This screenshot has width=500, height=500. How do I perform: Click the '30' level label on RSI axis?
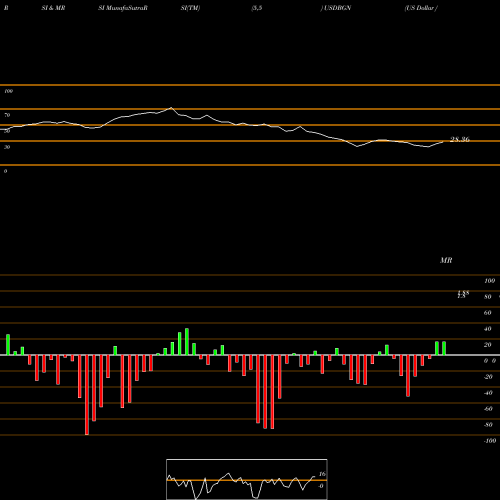[x=7, y=147]
